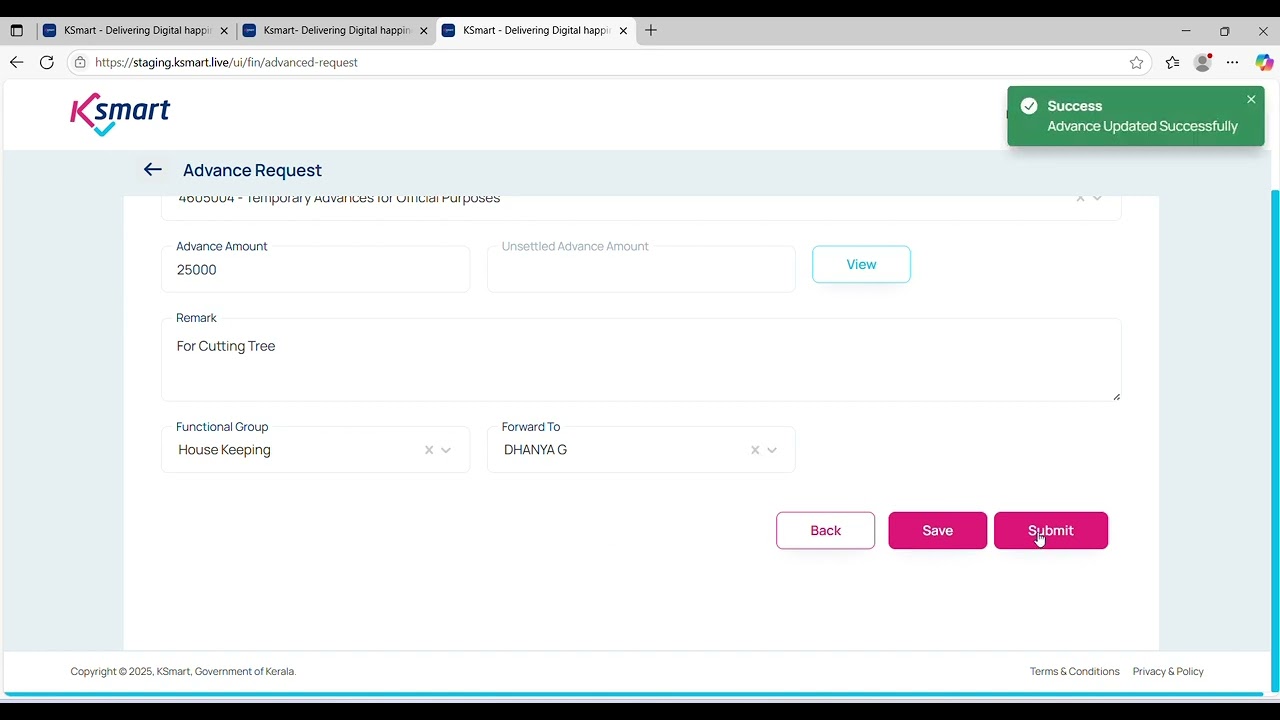Clear the Temporary Advances account selection

click(x=1080, y=199)
